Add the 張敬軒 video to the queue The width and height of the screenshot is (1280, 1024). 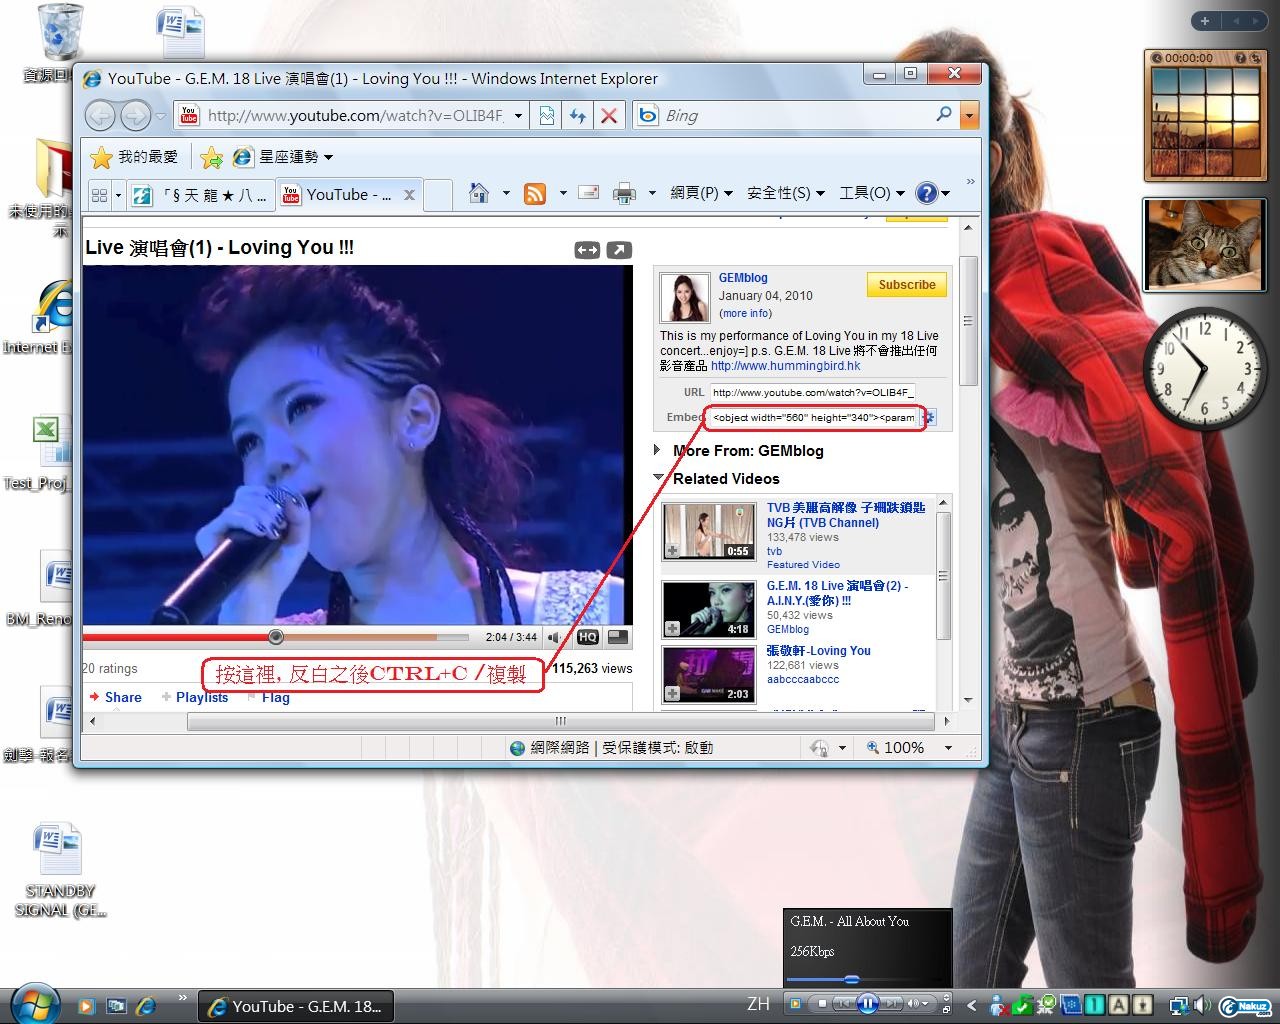[673, 693]
